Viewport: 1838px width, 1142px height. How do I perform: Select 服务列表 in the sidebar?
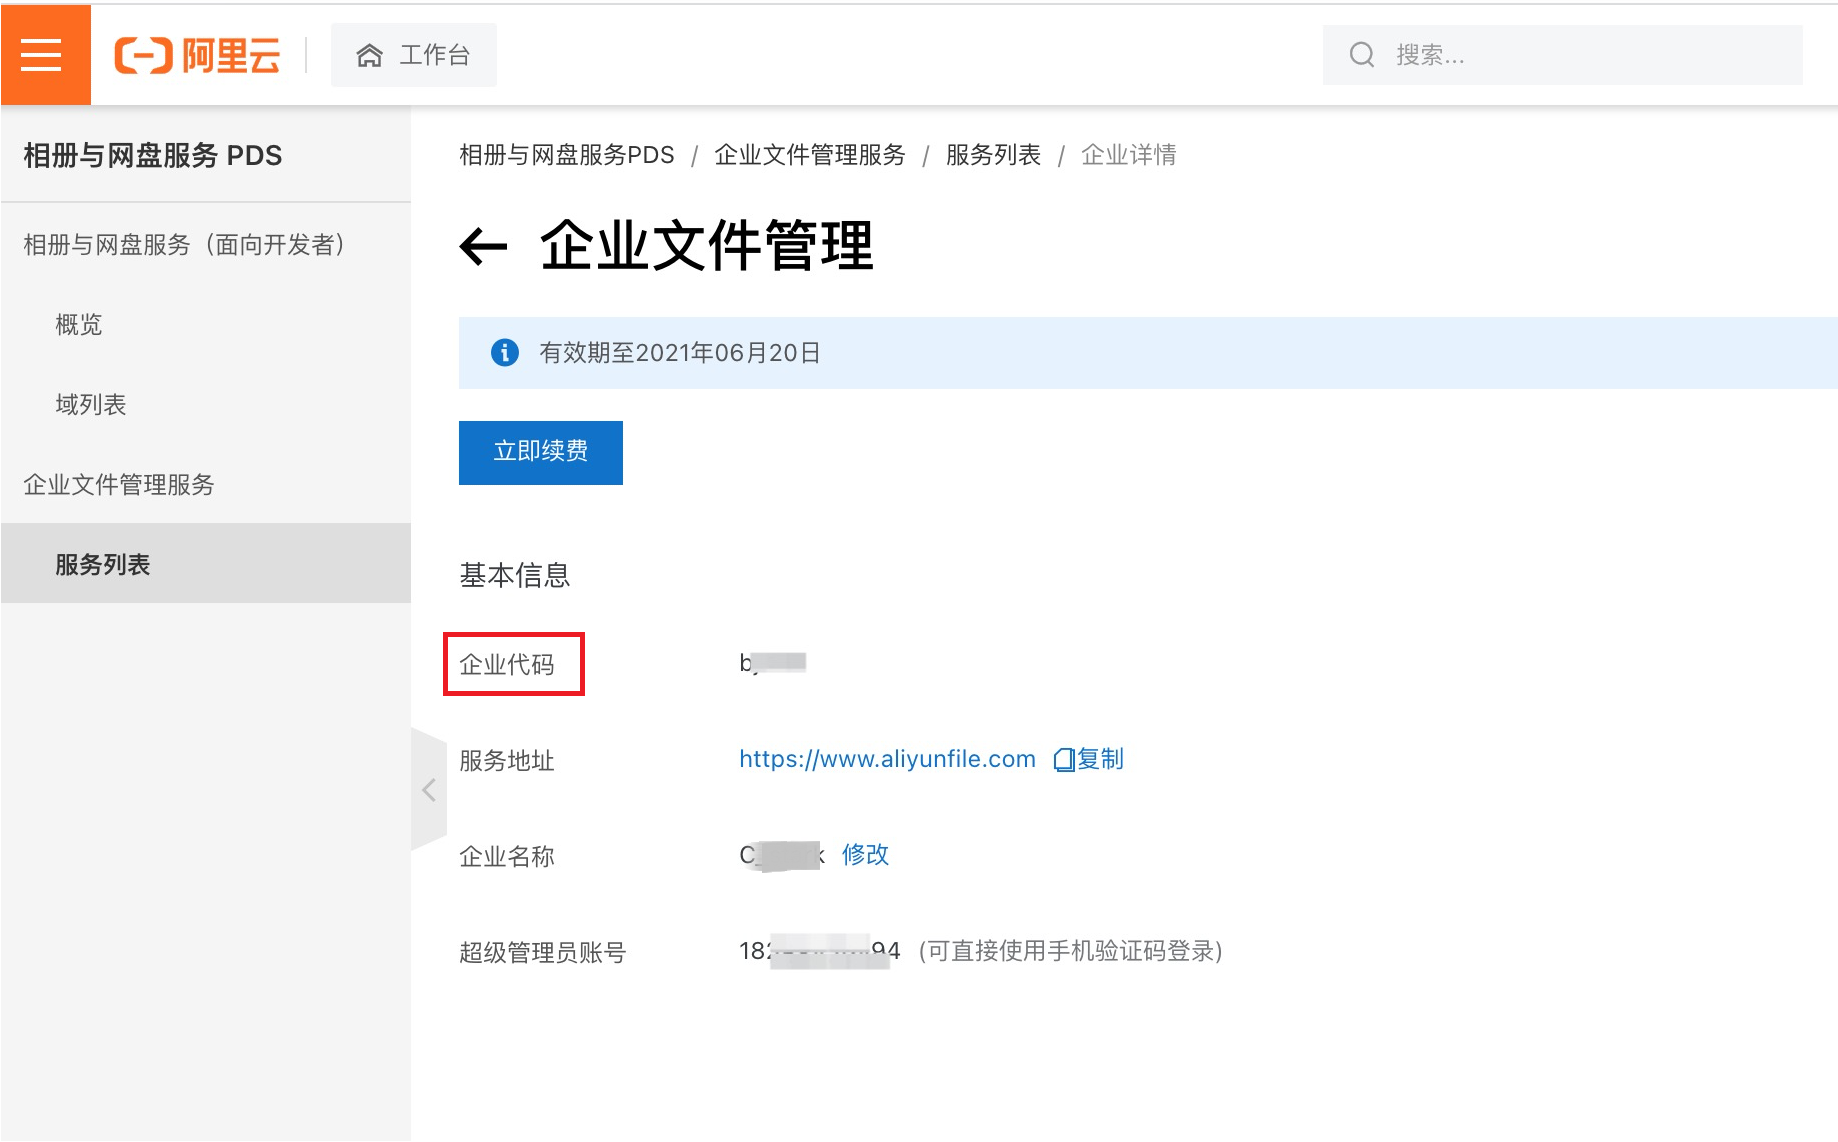(x=206, y=564)
